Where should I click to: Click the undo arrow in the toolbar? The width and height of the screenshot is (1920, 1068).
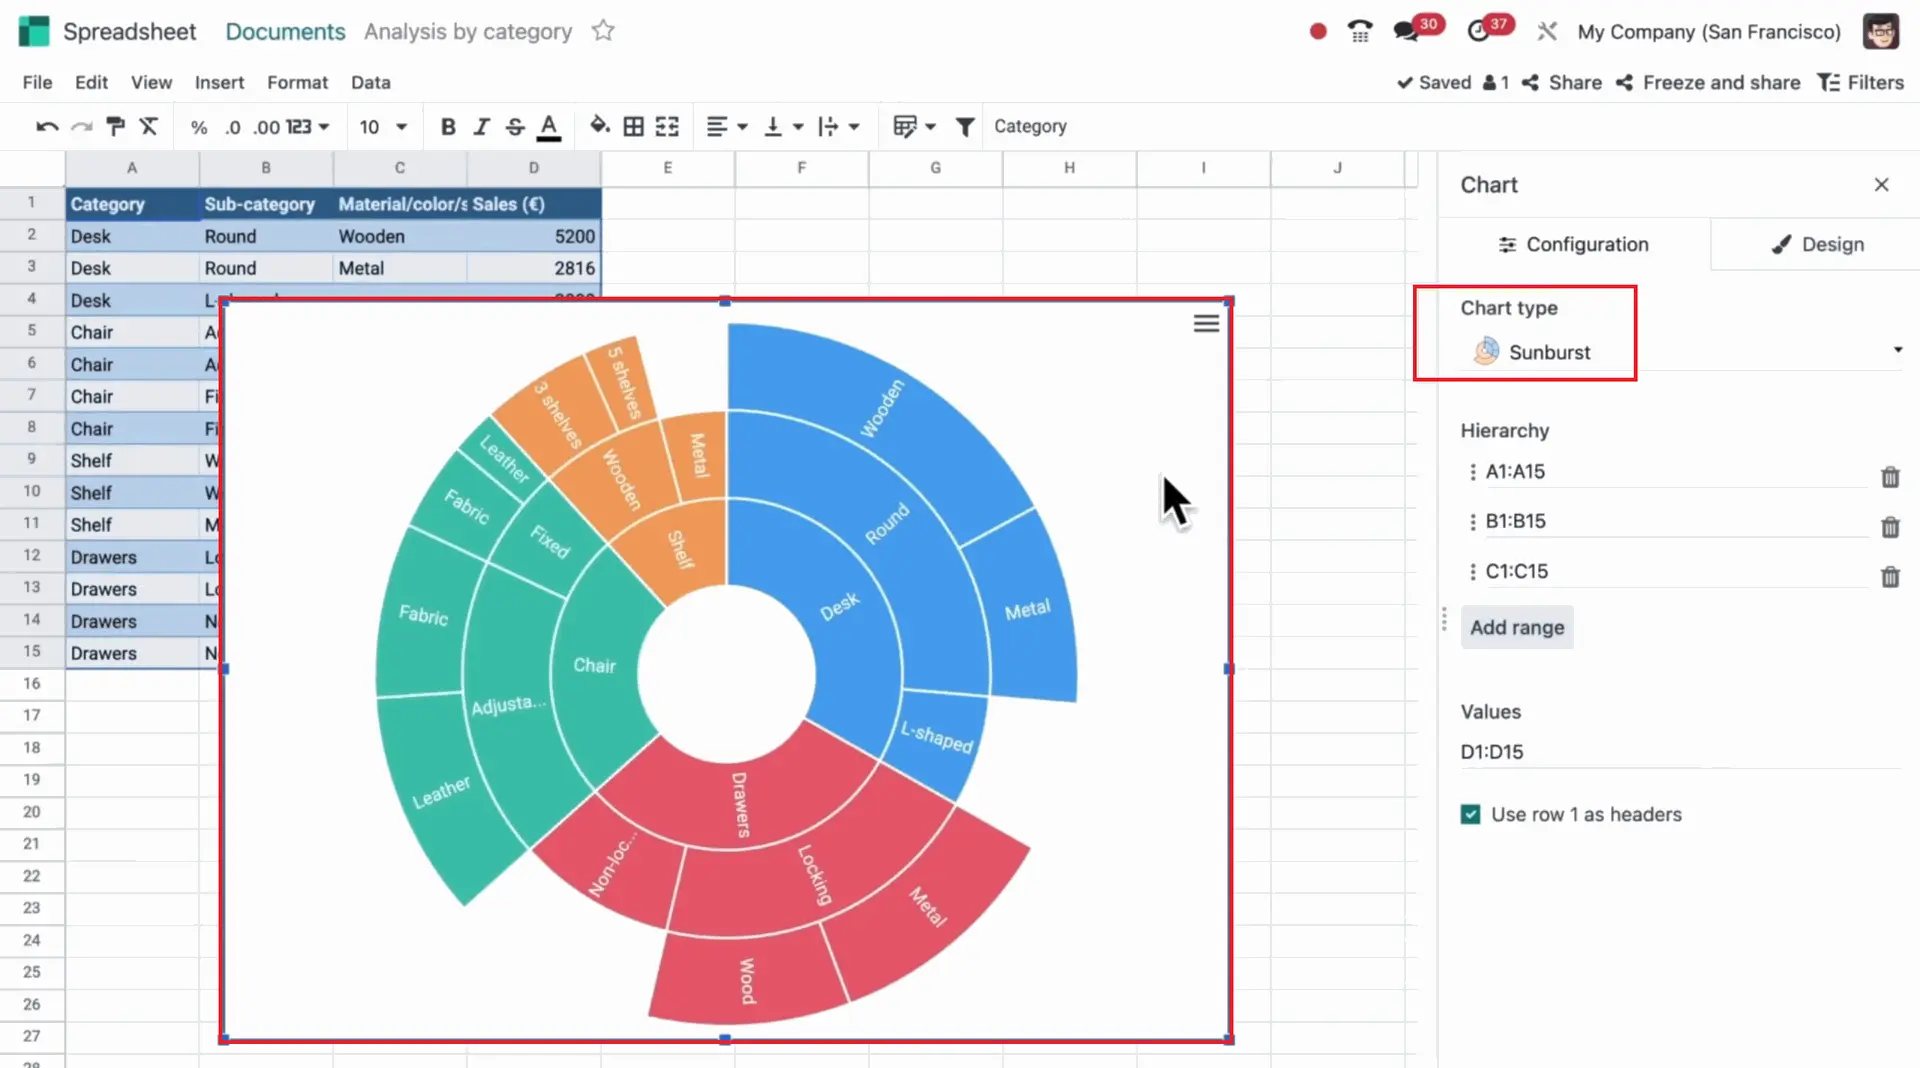[x=46, y=127]
